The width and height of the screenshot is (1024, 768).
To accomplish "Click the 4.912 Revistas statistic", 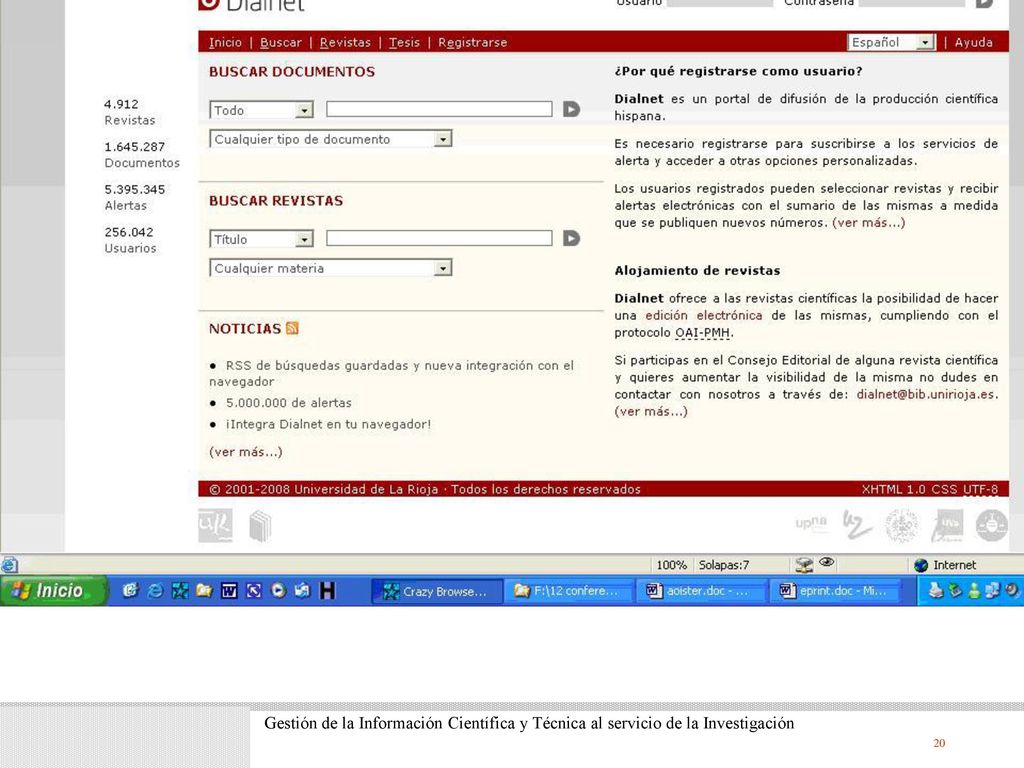I will 129,112.
